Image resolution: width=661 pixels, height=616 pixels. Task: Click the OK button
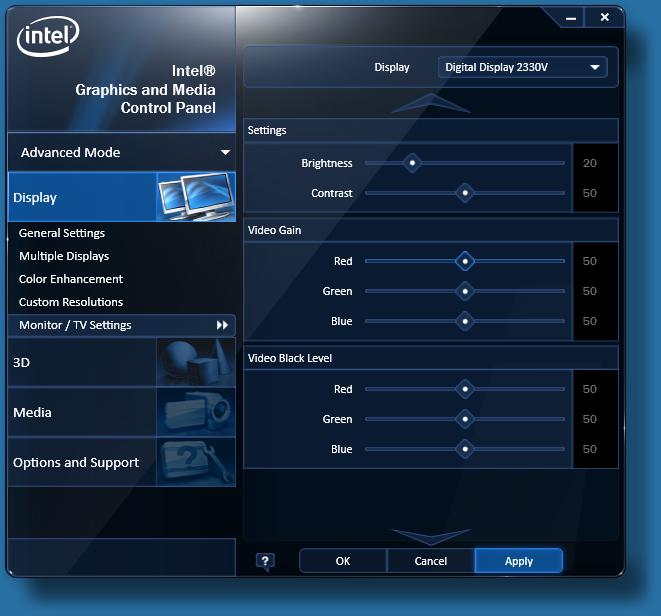pos(343,561)
